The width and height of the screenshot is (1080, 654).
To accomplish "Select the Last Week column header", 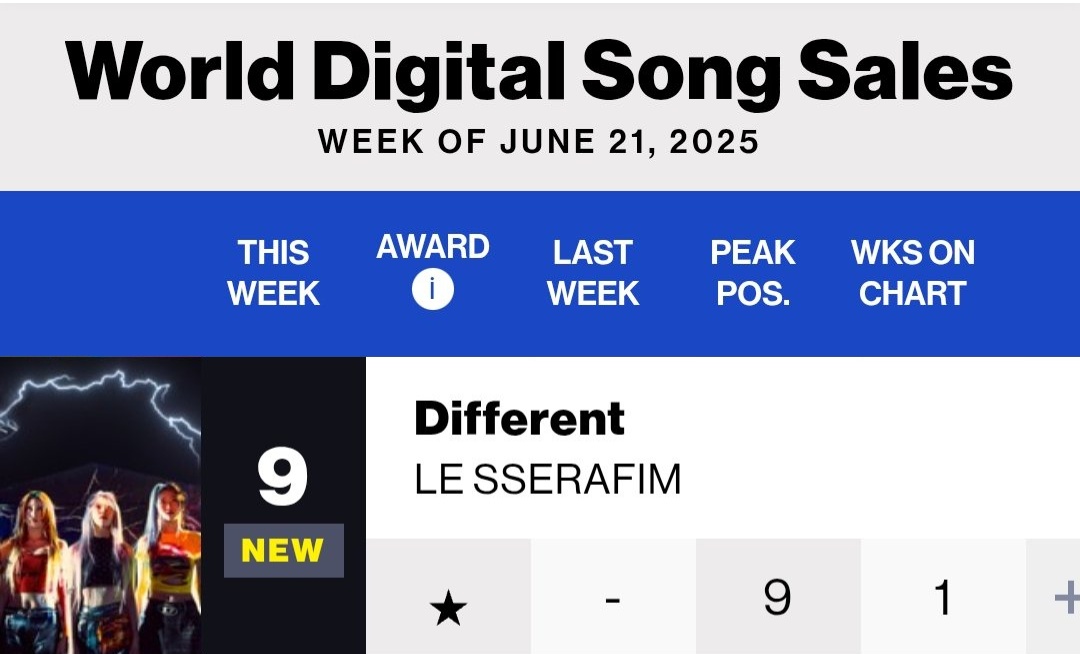I will [x=593, y=273].
